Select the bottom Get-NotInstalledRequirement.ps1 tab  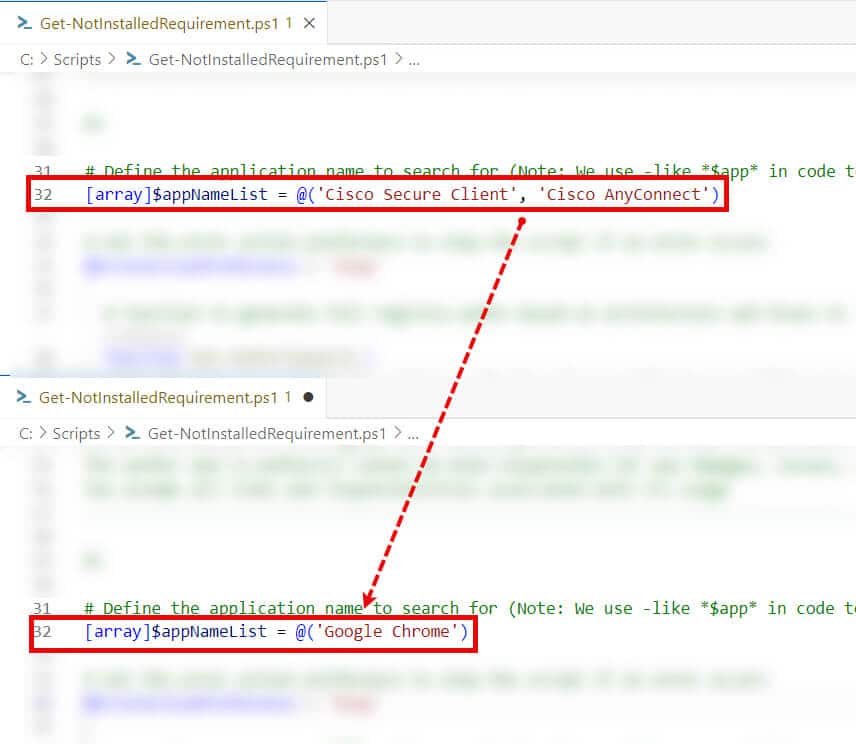[163, 397]
